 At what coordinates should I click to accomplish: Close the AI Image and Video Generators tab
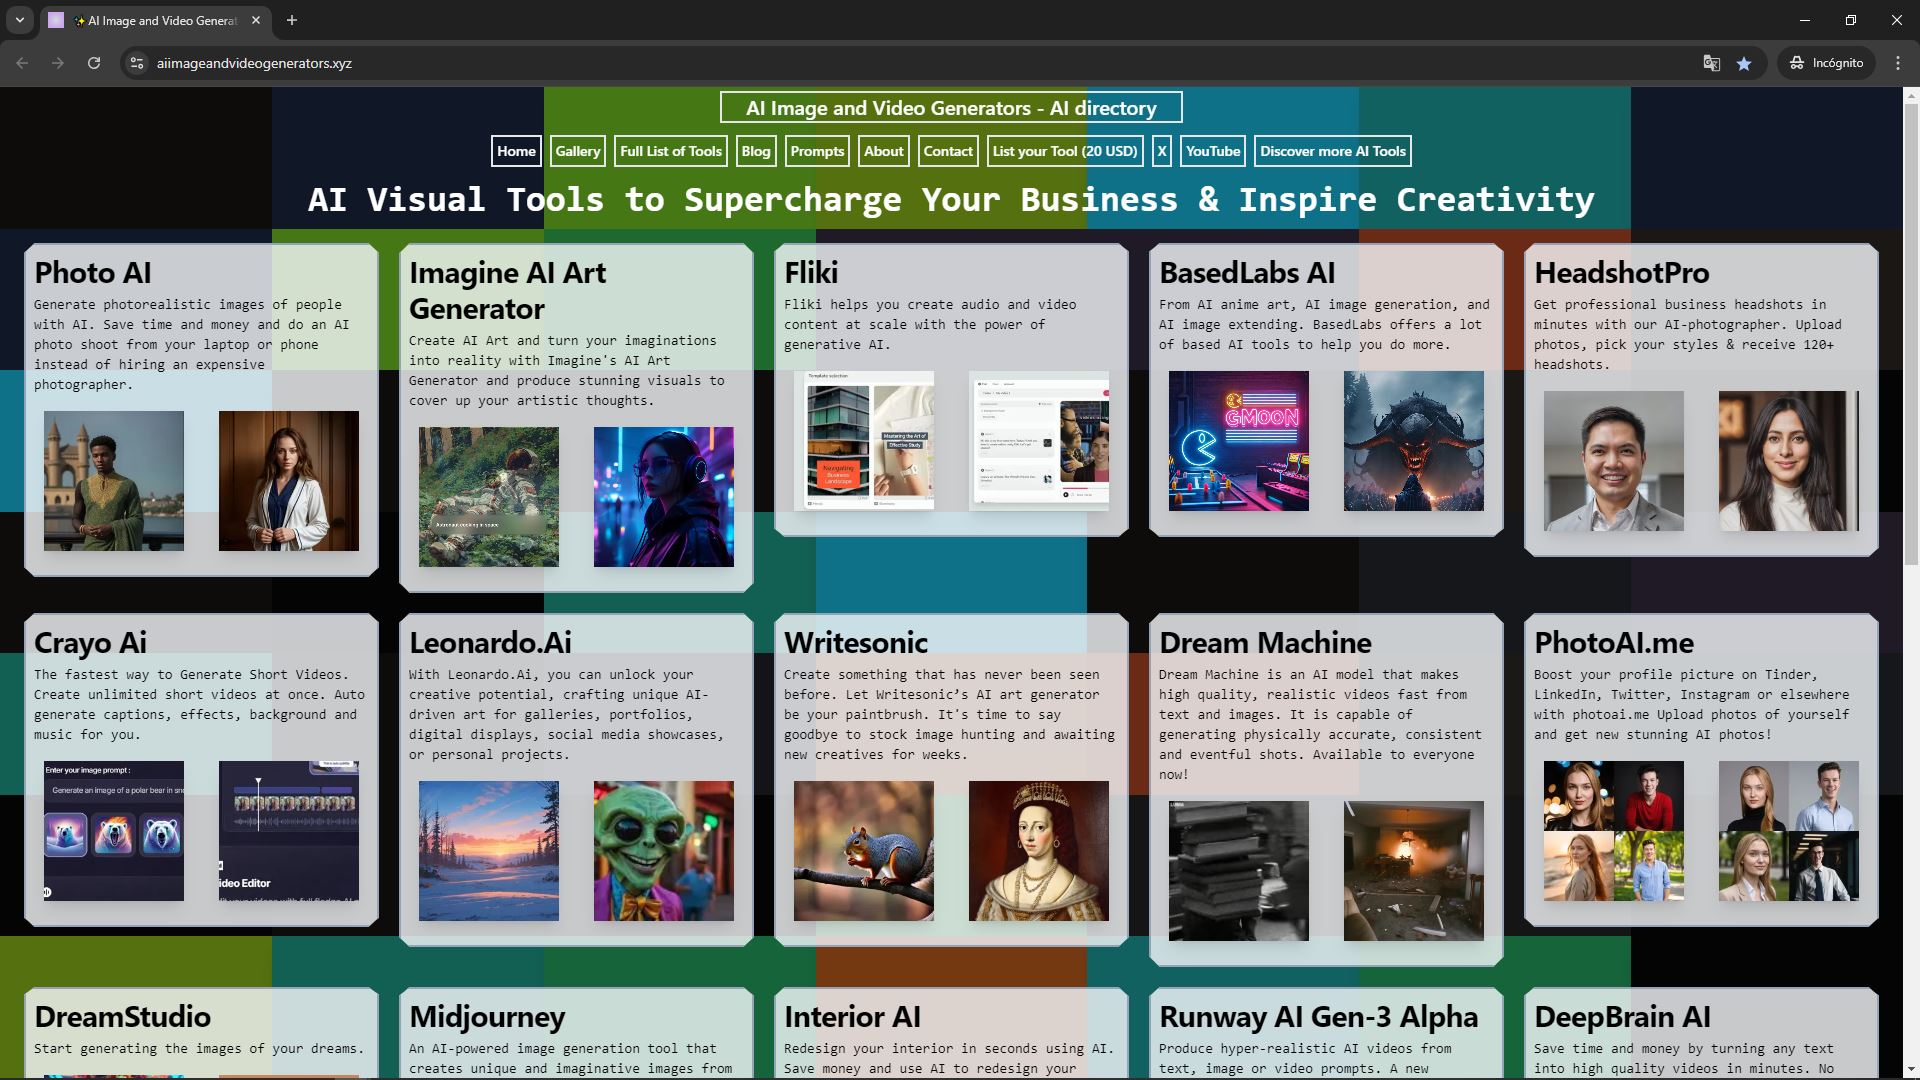[256, 20]
